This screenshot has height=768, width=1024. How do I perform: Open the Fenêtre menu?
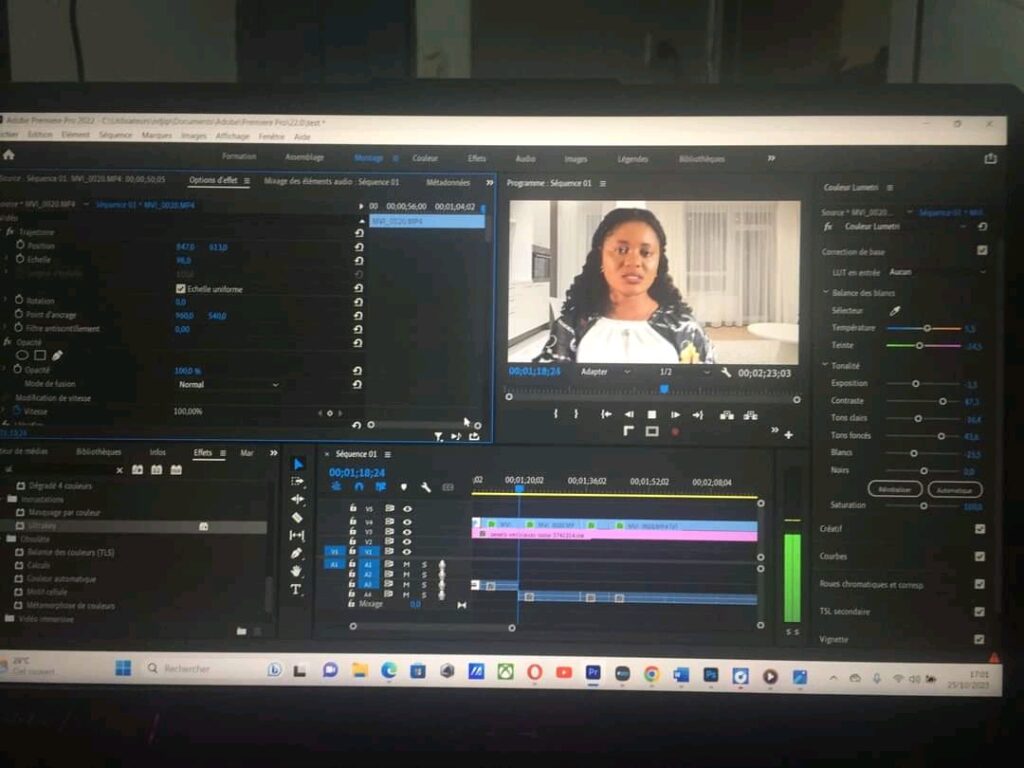[x=272, y=136]
